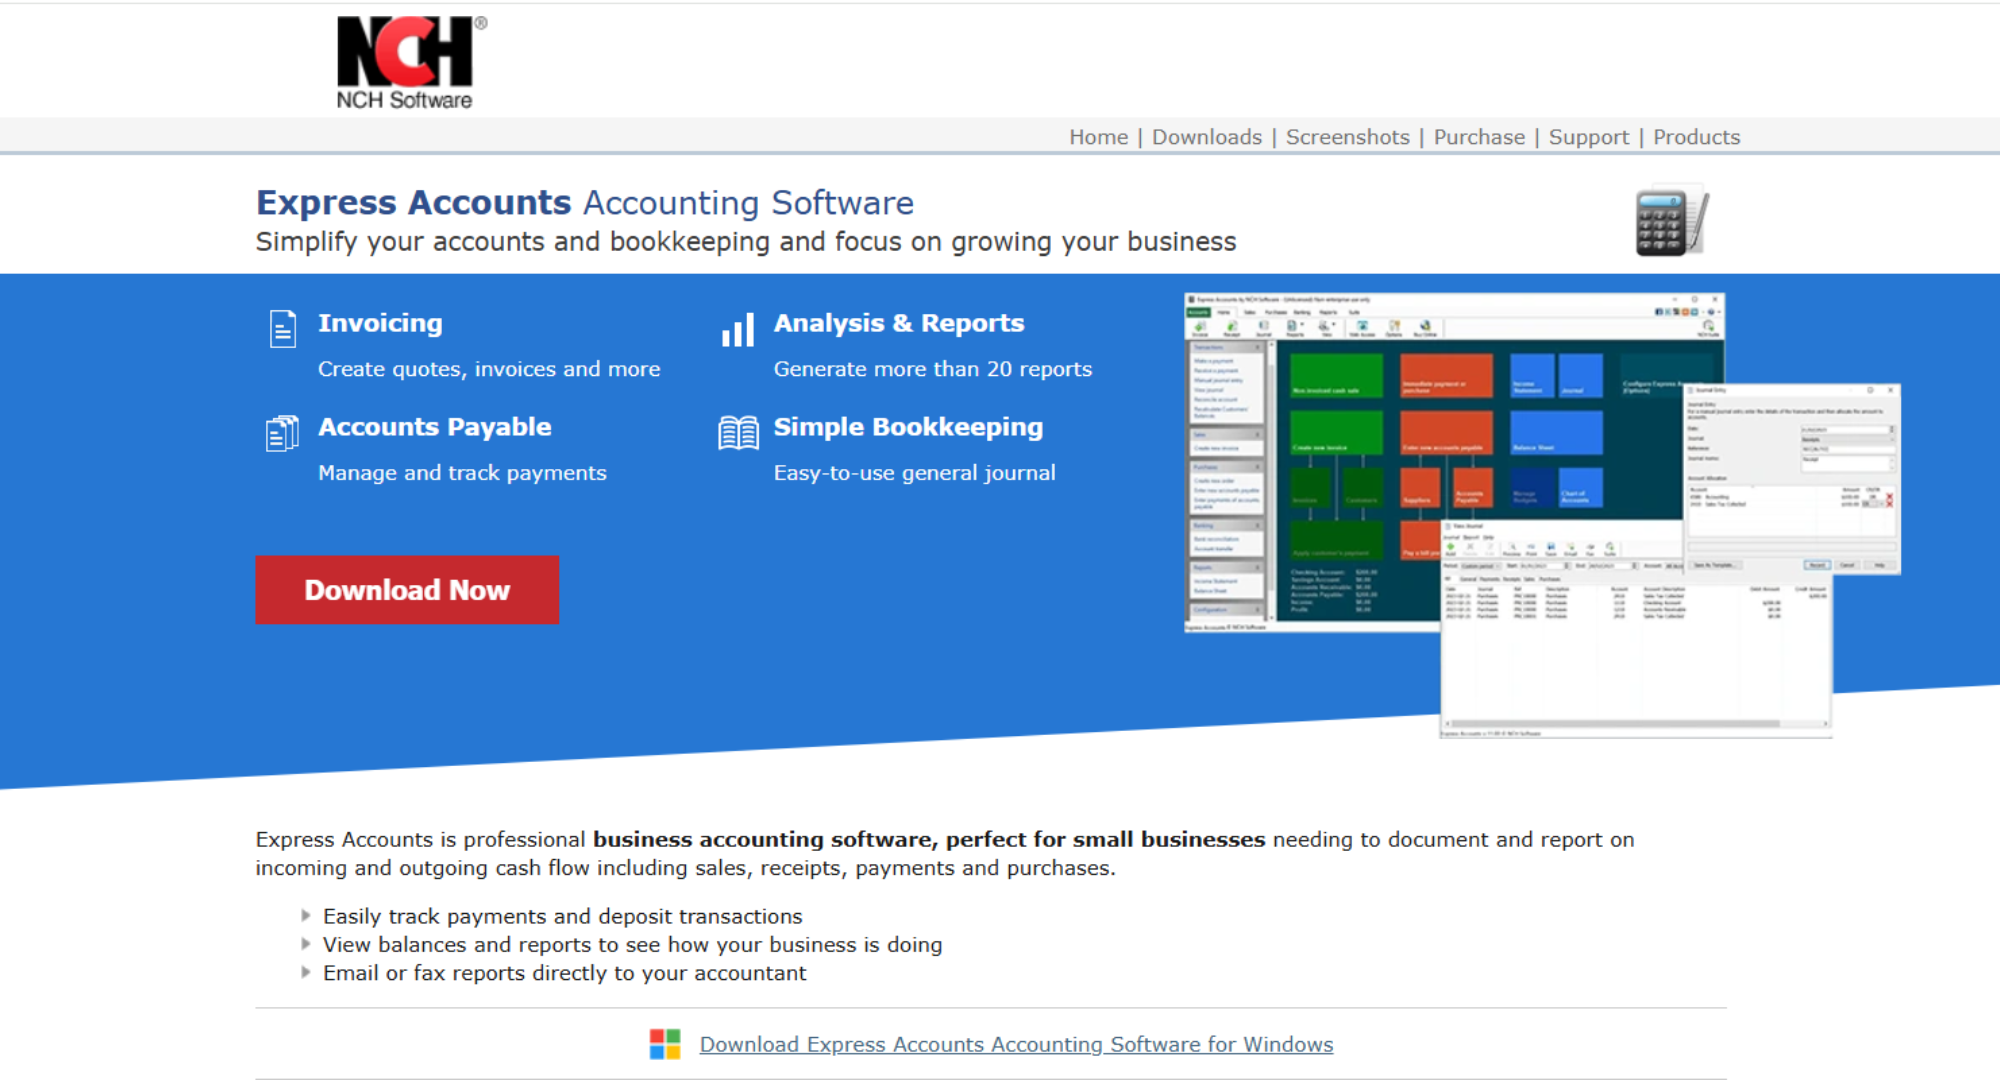Click the Simple Bookkeeping heading
Image resolution: width=2000 pixels, height=1080 pixels.
coord(908,427)
